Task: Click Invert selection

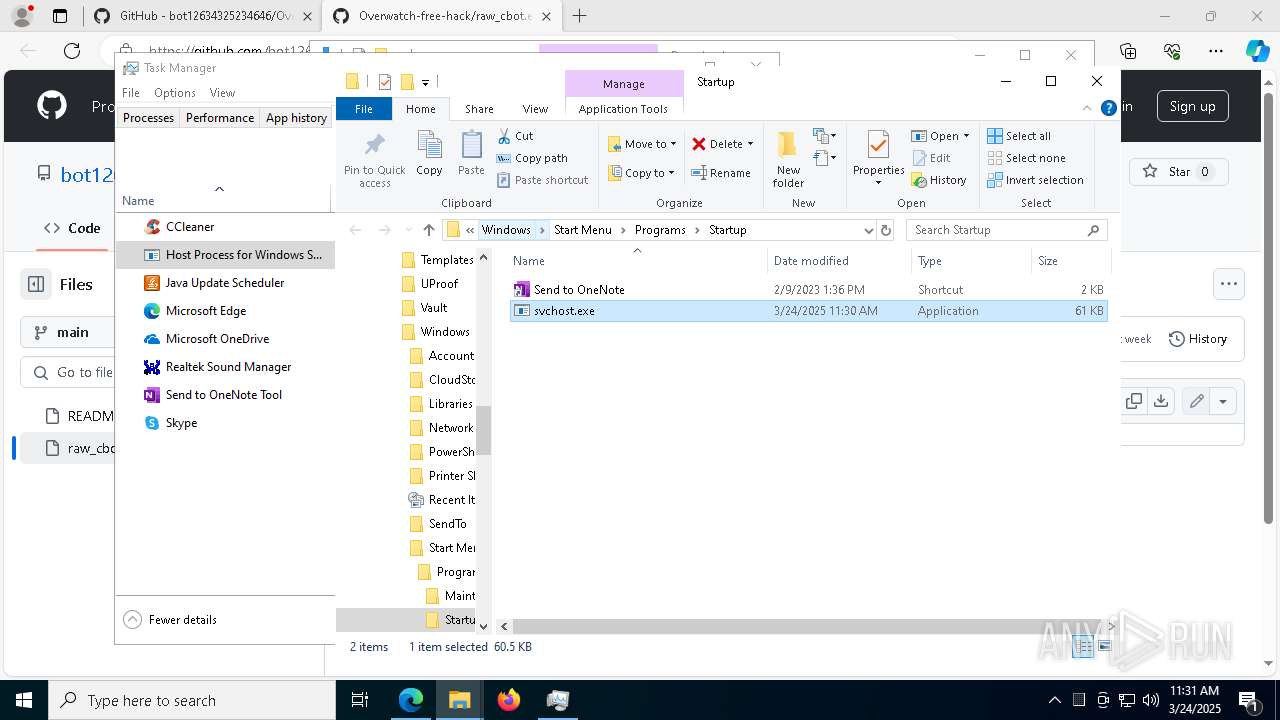Action: point(1035,180)
